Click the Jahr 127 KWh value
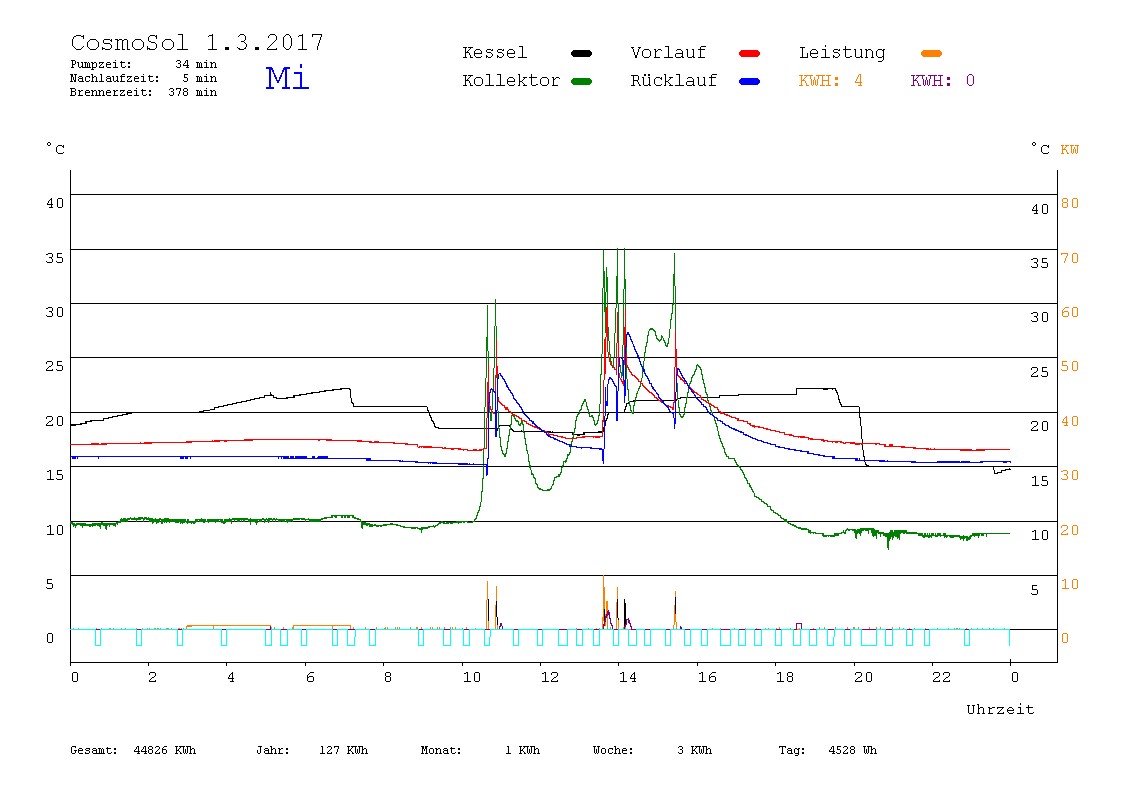Viewport: 1148px width, 812px height. coord(312,750)
